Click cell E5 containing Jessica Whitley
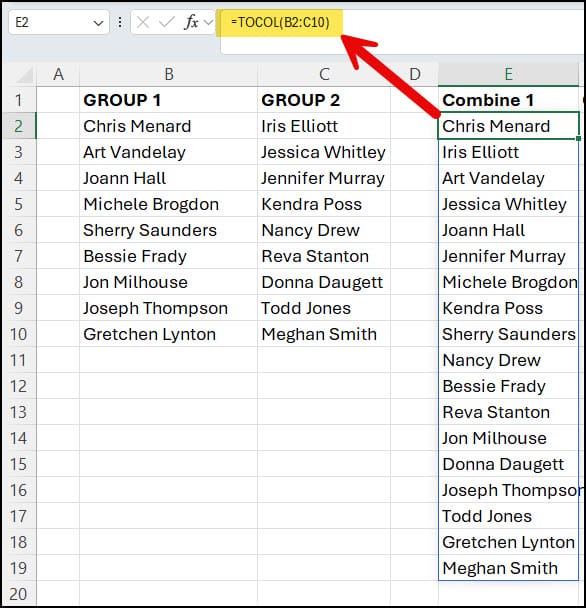 coord(508,204)
